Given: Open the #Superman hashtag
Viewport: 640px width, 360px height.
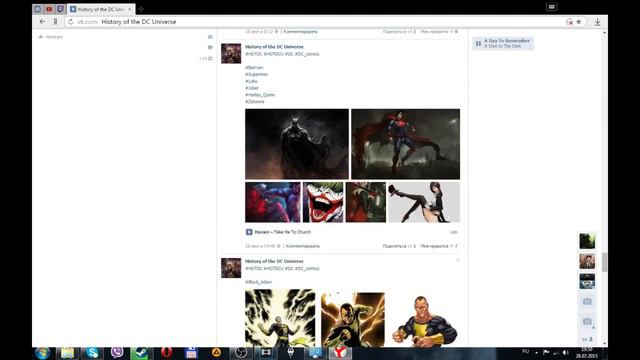Looking at the screenshot, I should (257, 74).
